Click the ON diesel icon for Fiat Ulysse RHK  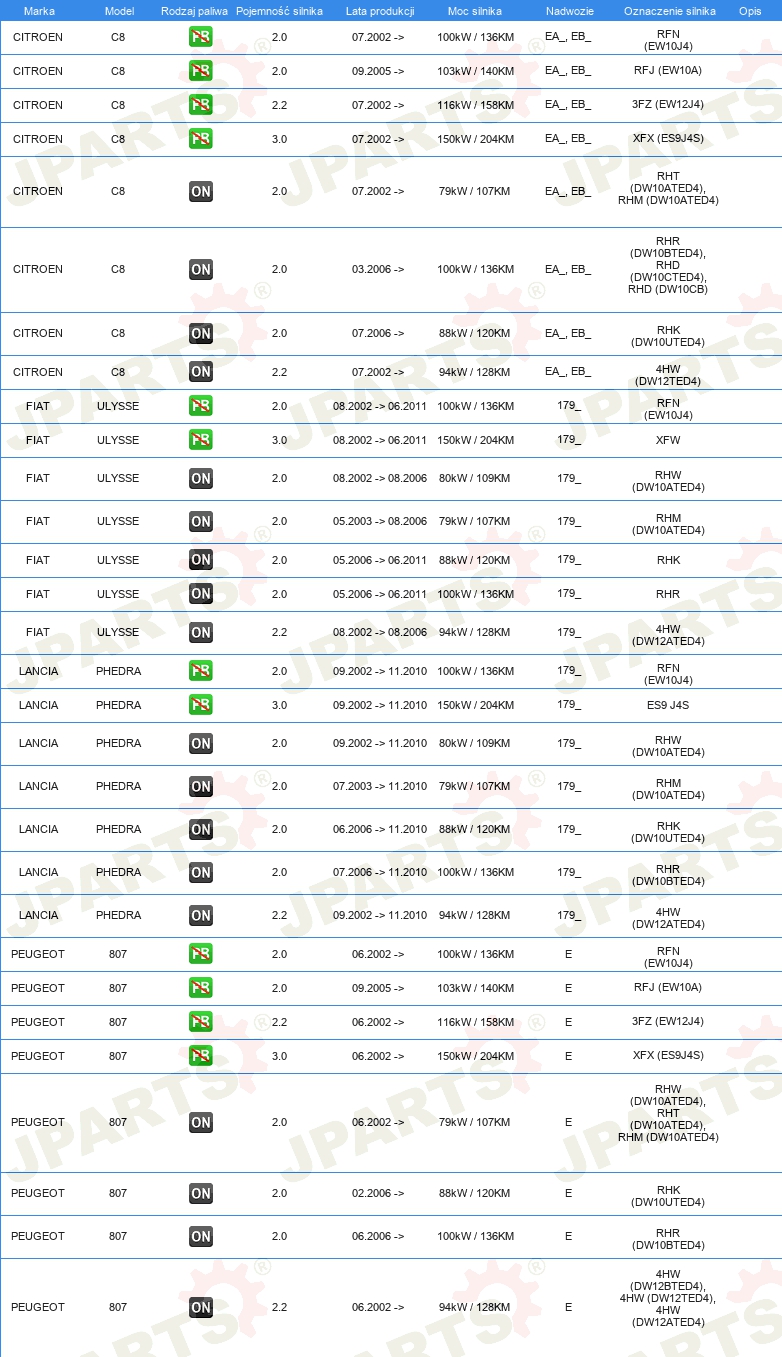201,560
